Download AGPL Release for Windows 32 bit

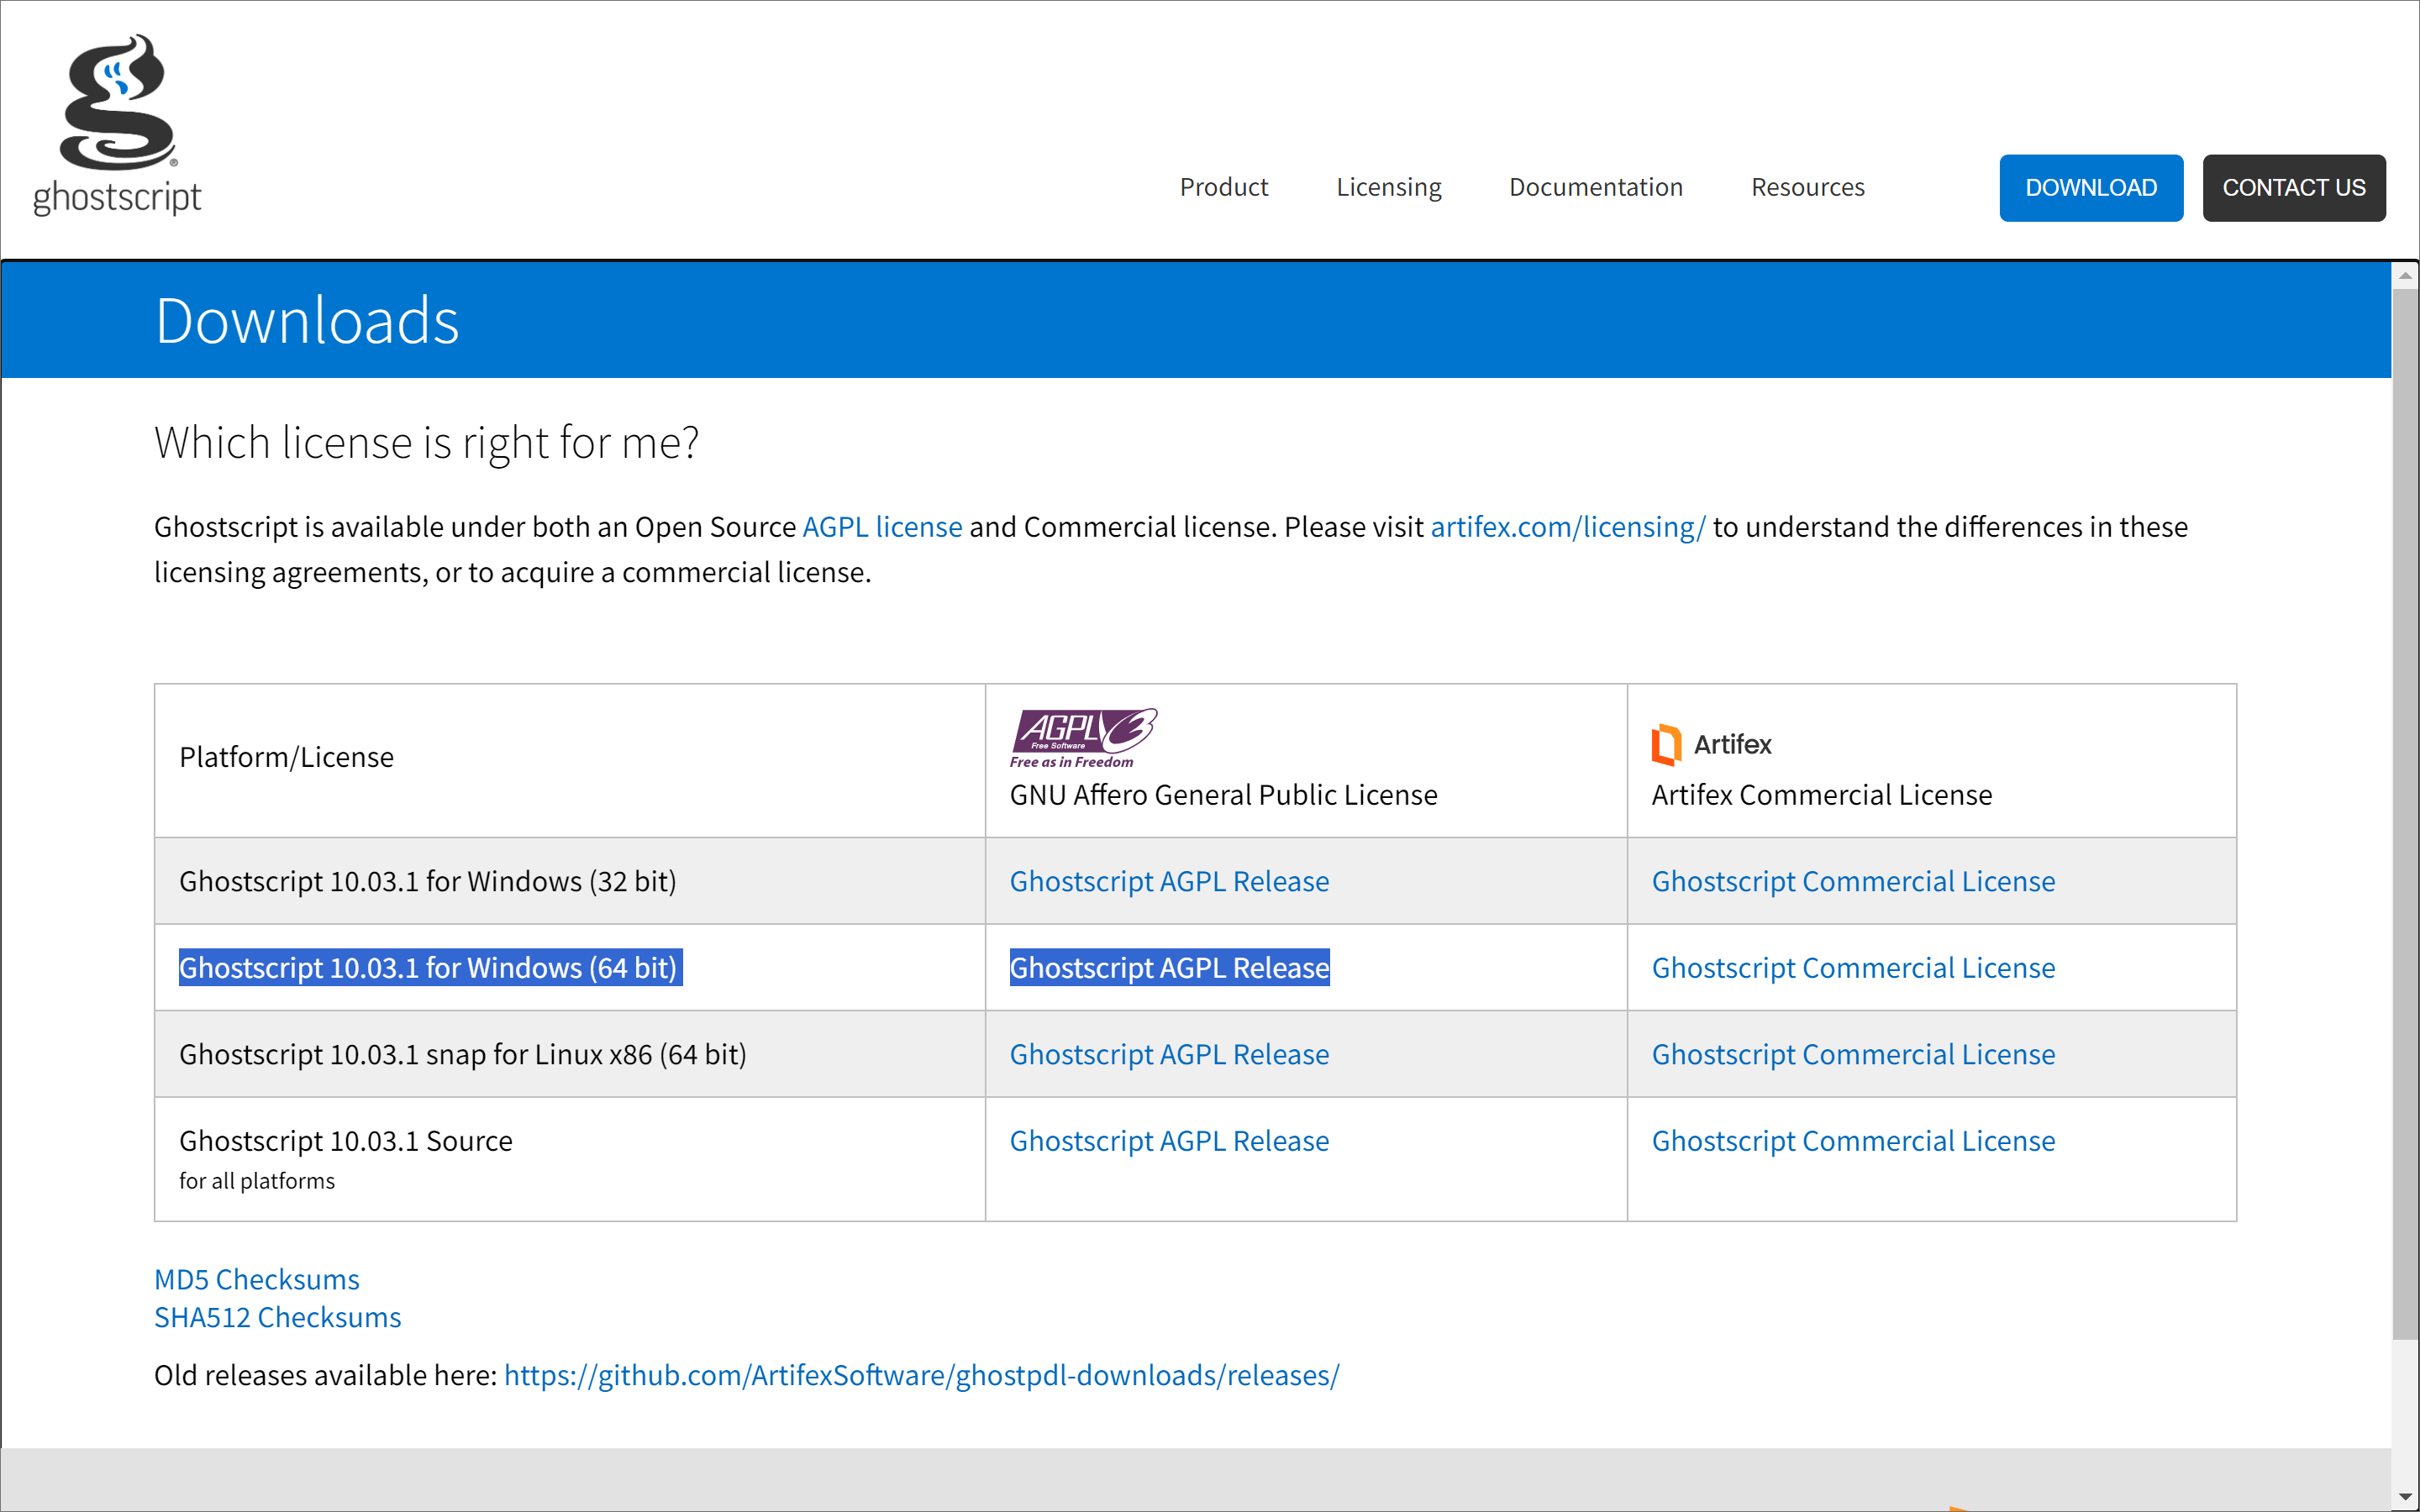(x=1168, y=881)
